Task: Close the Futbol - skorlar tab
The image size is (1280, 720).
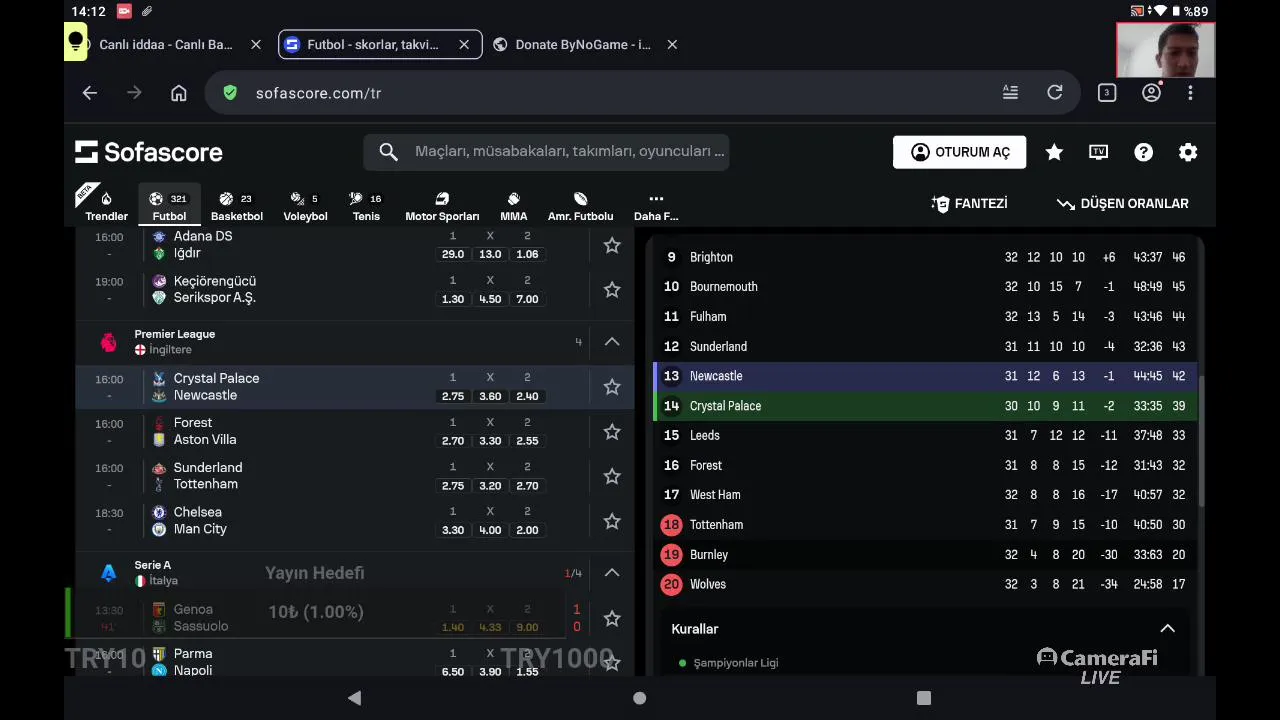Action: point(464,45)
